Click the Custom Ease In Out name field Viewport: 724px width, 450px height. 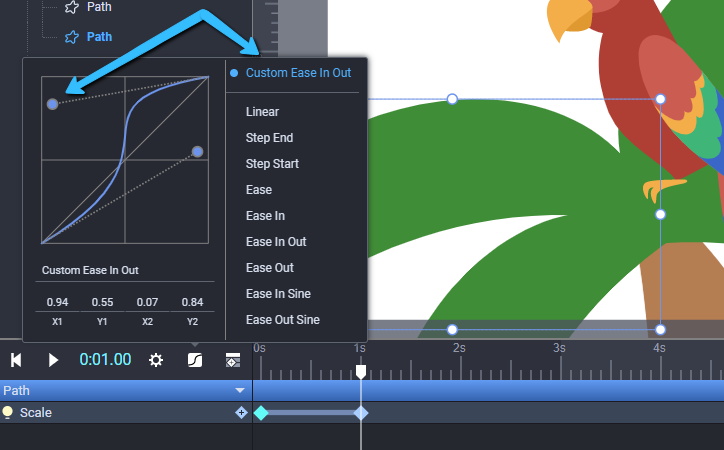tap(125, 270)
